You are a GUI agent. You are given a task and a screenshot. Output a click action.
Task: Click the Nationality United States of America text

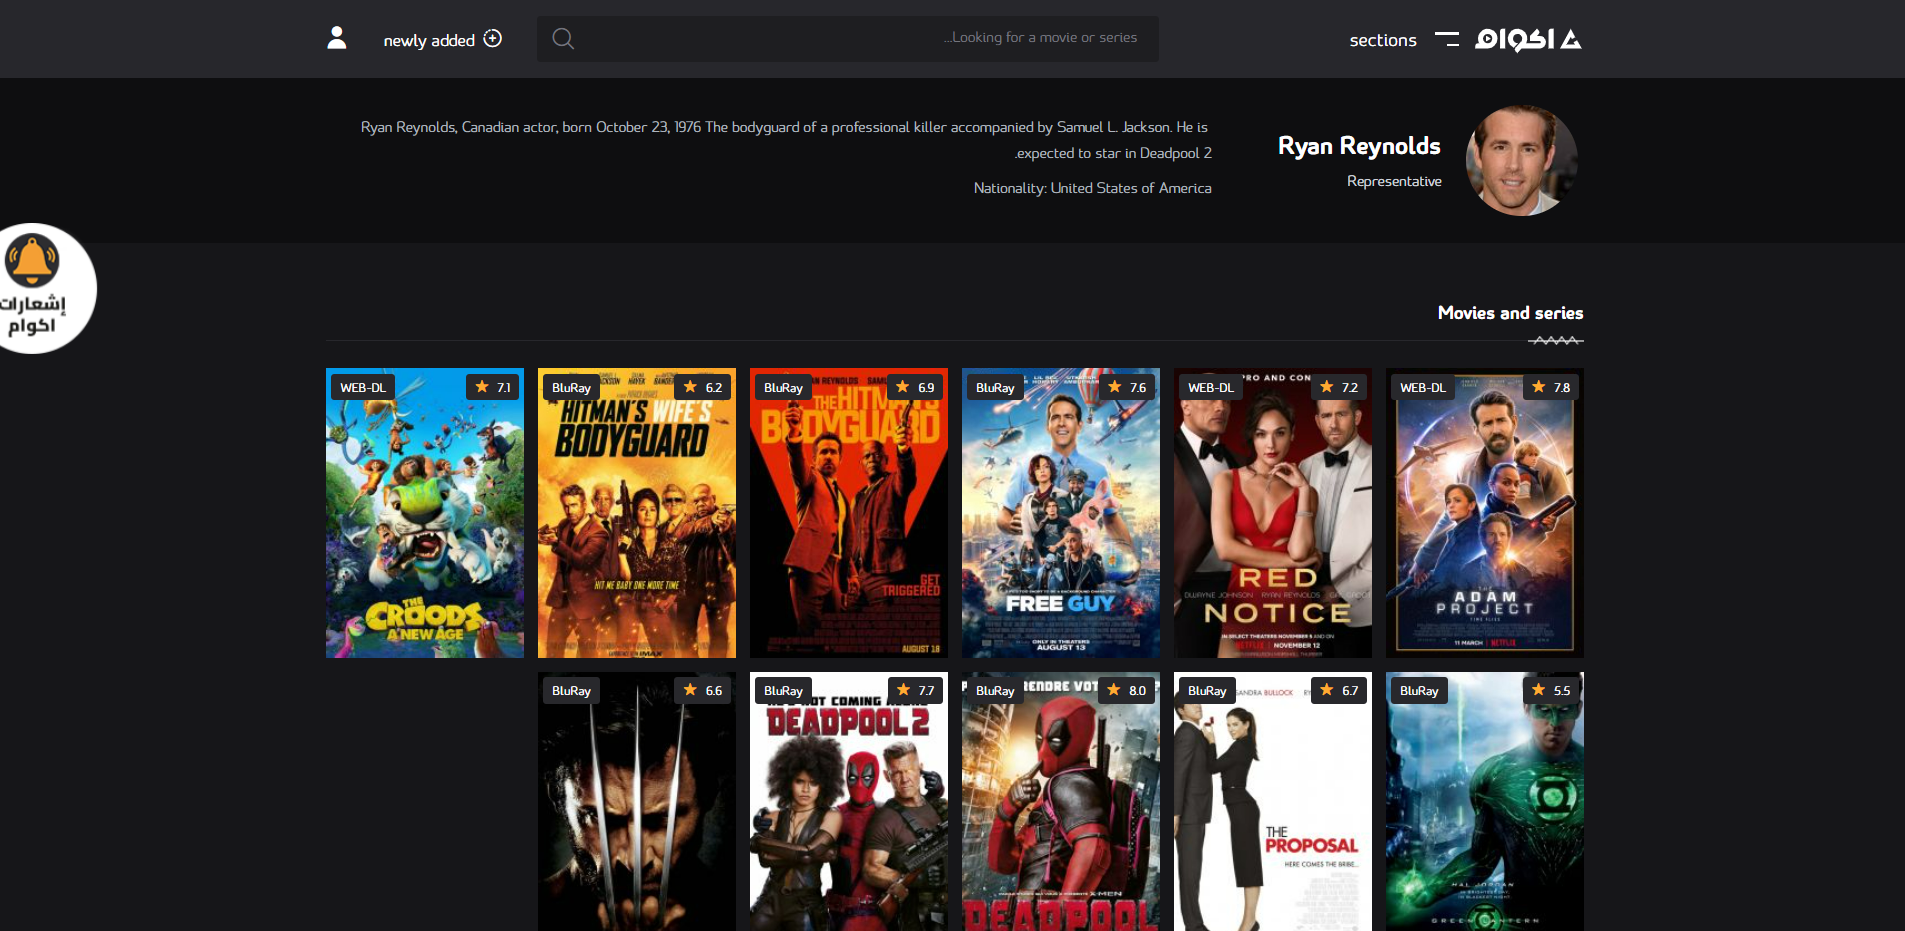click(1092, 188)
